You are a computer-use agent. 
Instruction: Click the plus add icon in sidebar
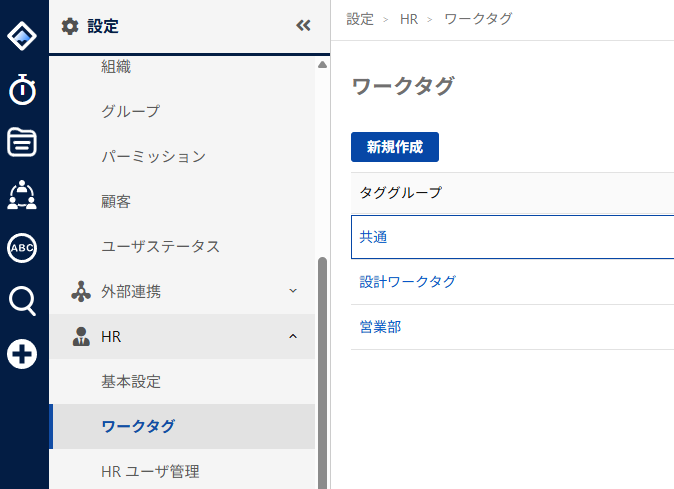(x=22, y=353)
